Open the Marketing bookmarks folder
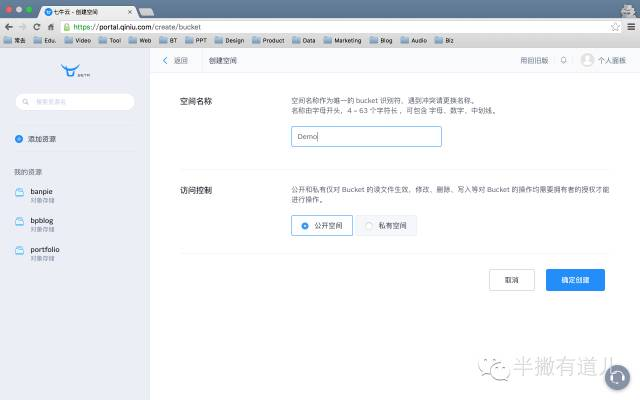Image resolution: width=640 pixels, height=400 pixels. pos(342,41)
